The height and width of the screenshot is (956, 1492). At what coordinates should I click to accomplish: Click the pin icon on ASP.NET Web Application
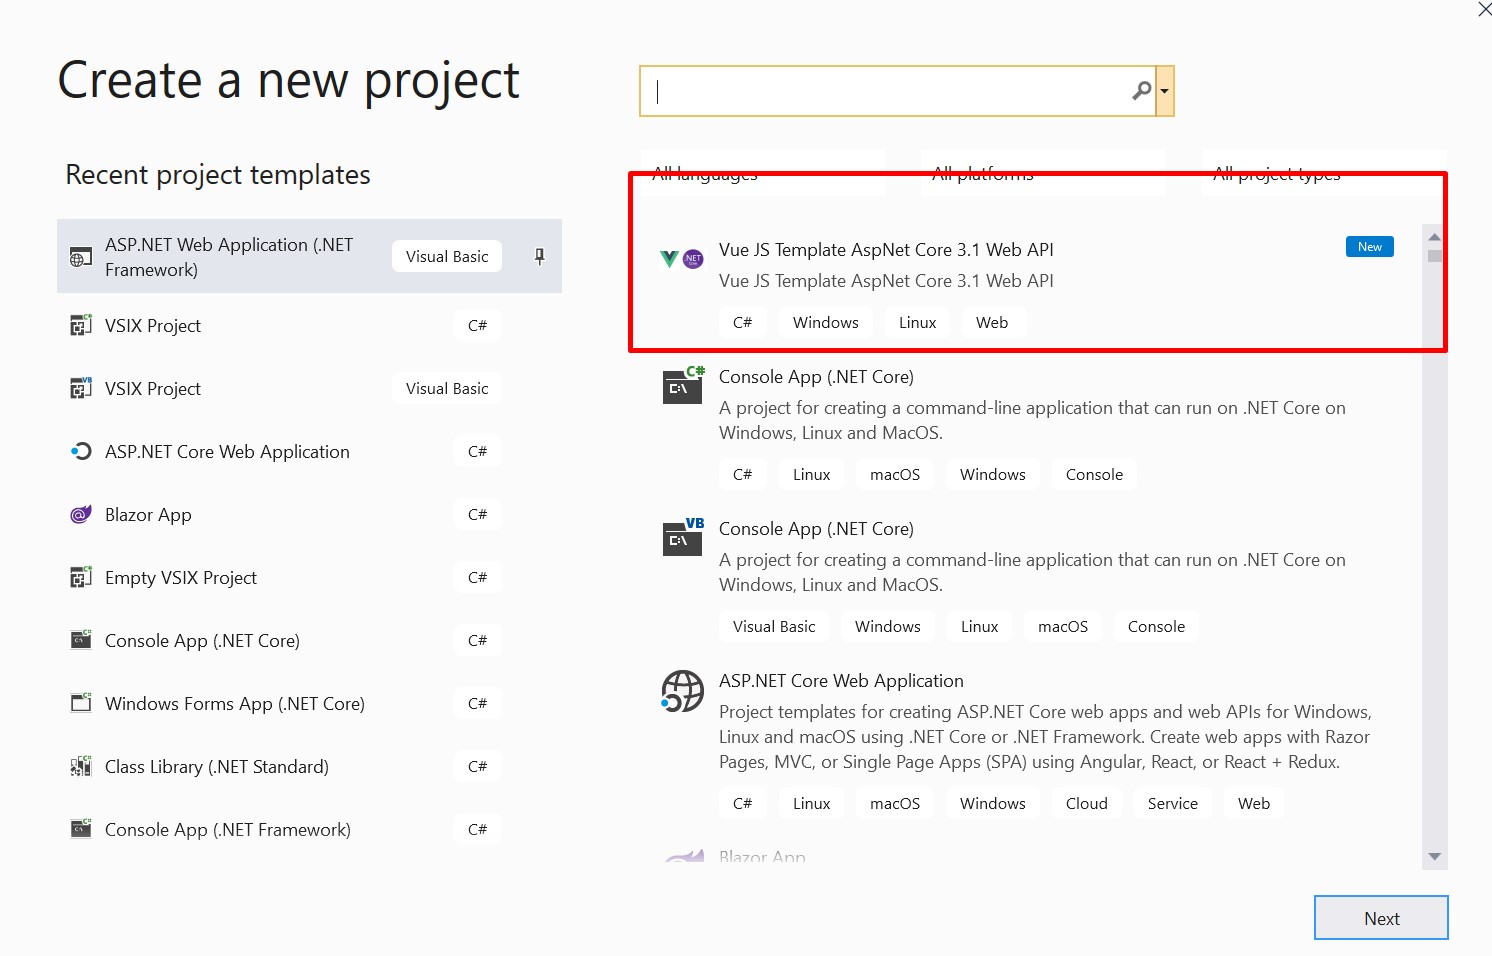[x=539, y=256]
